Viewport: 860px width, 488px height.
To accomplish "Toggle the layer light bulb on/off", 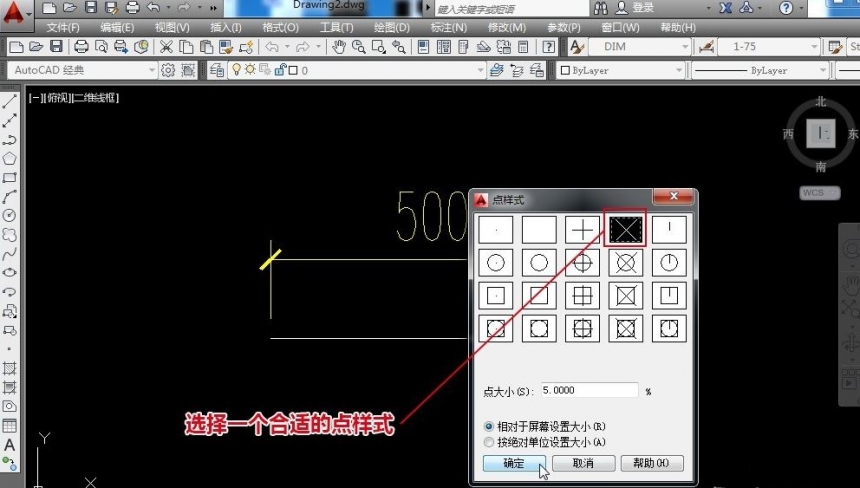I will point(236,70).
